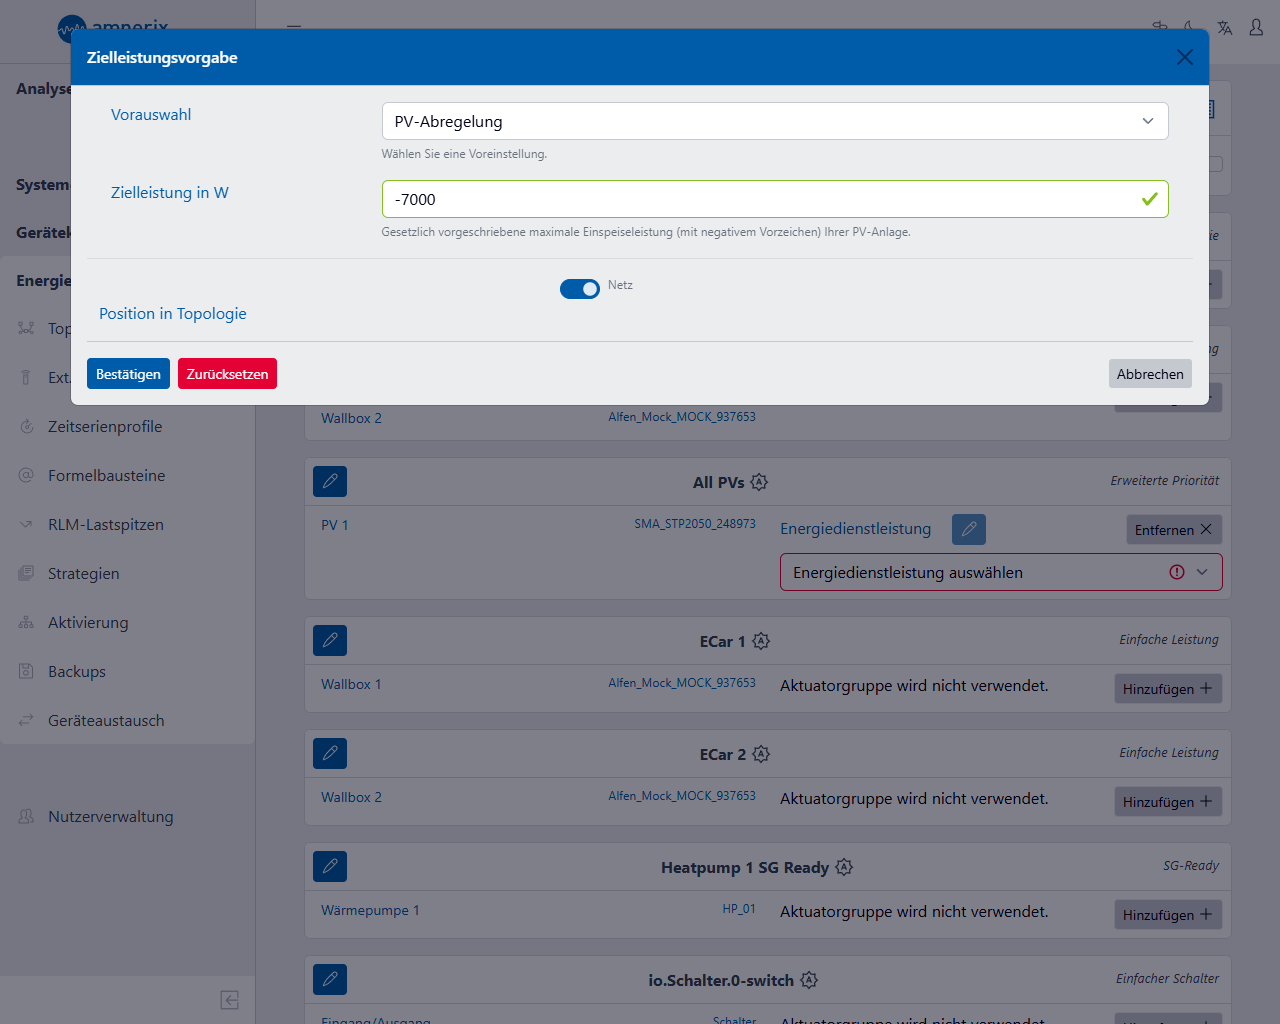Go to Strategien in the sidebar
This screenshot has width=1280, height=1024.
(84, 574)
